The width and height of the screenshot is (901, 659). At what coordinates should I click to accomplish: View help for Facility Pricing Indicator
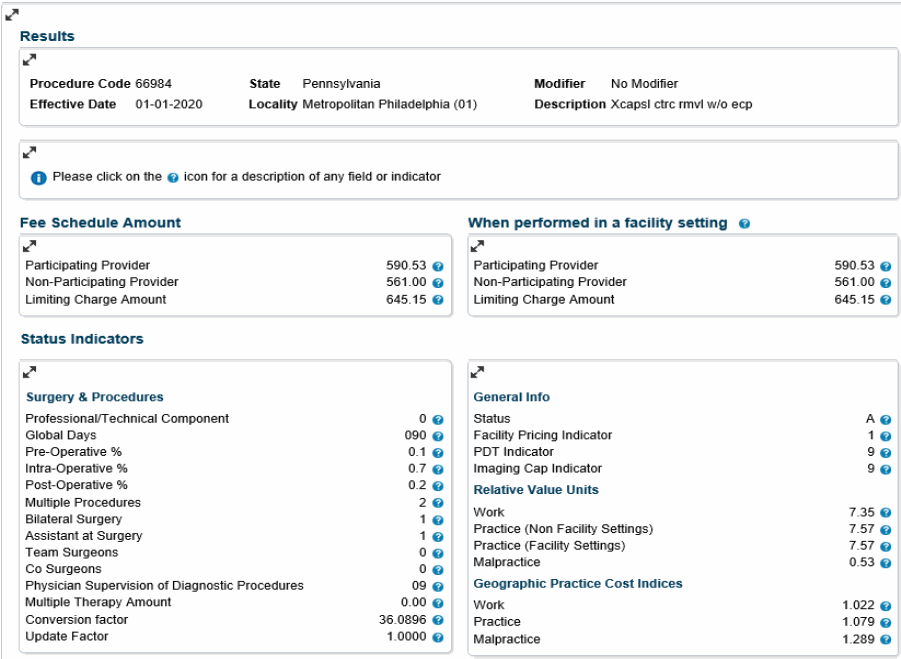point(886,435)
